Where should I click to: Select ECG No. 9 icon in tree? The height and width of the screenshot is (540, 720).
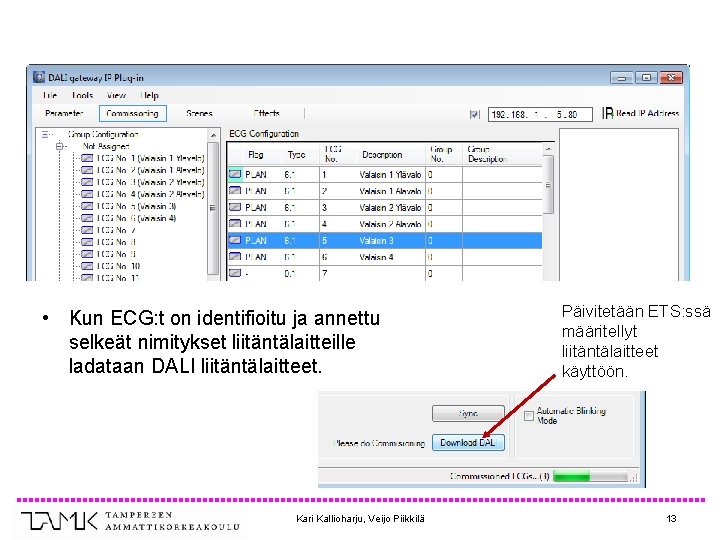pyautogui.click(x=87, y=253)
